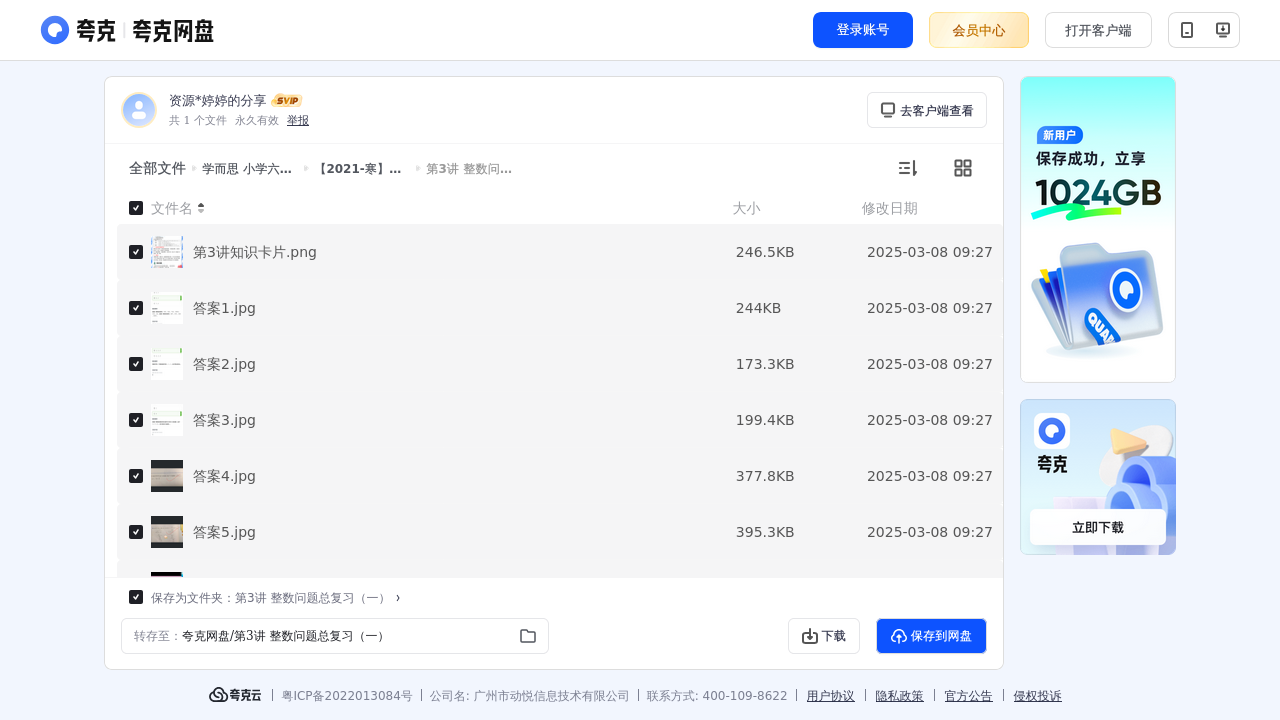Open thumbnail of 第3讲知识卡片.png
The image size is (1280, 720).
[x=167, y=252]
